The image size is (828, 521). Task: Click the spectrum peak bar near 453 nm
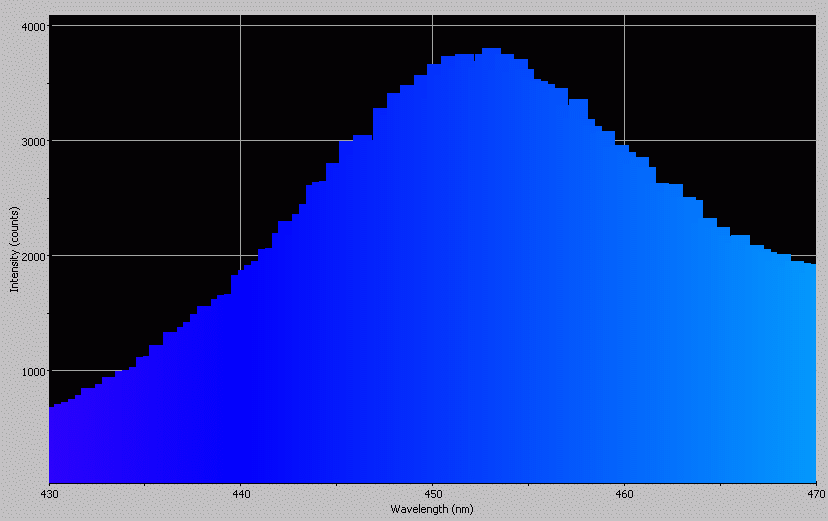coord(491,264)
